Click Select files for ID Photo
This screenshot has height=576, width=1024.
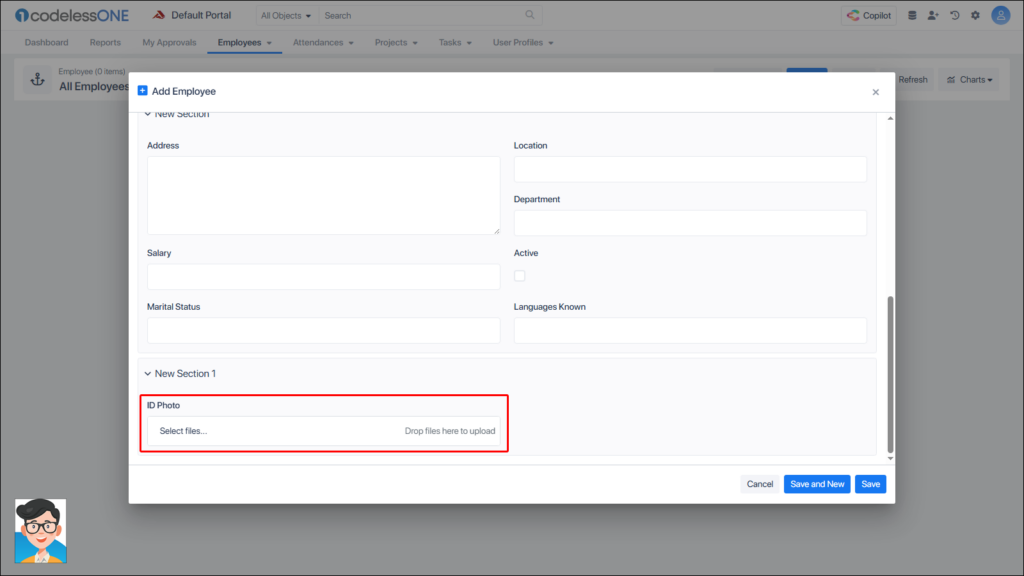(x=184, y=431)
